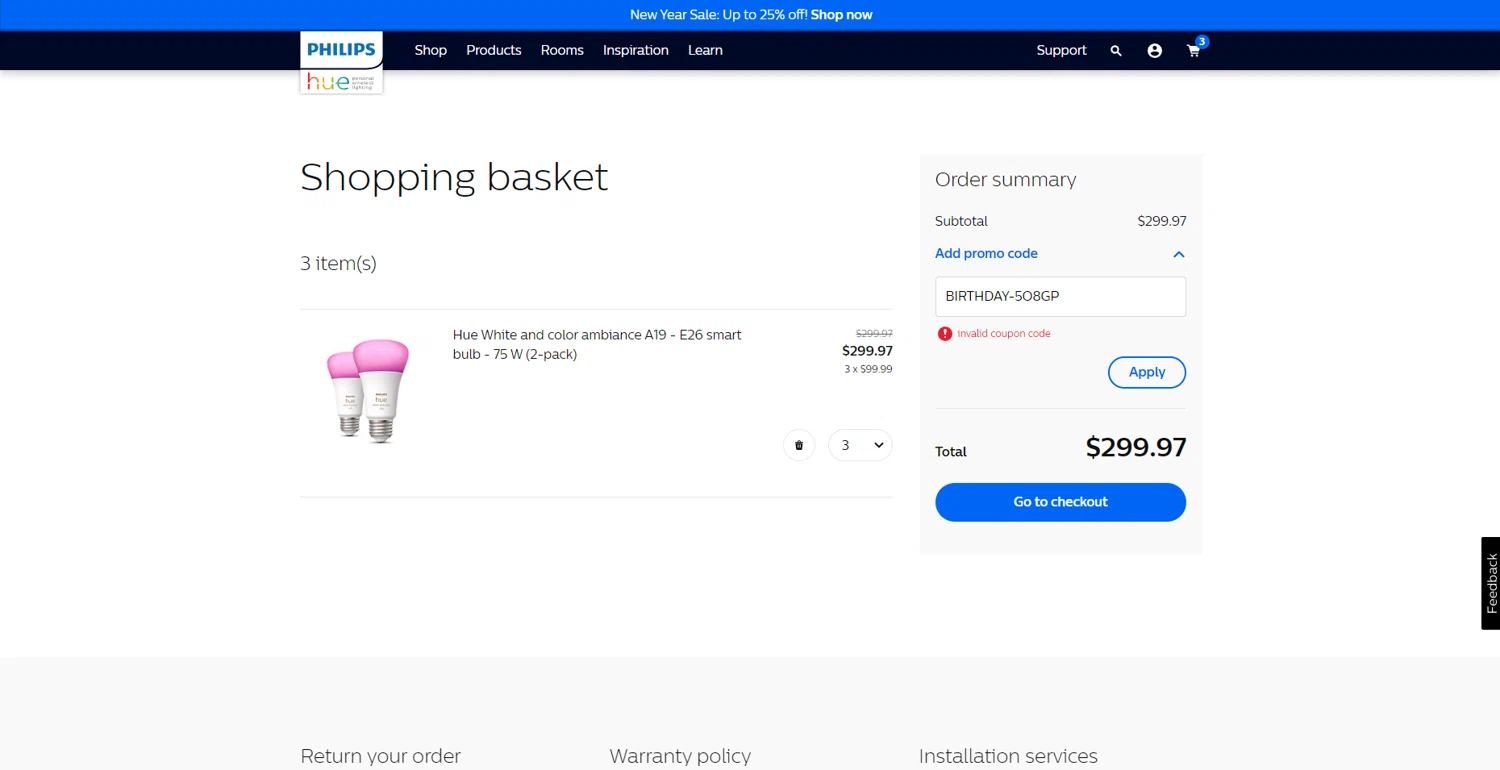Click the 3 x $99.99 price text
Viewport: 1500px width, 770px height.
point(868,369)
